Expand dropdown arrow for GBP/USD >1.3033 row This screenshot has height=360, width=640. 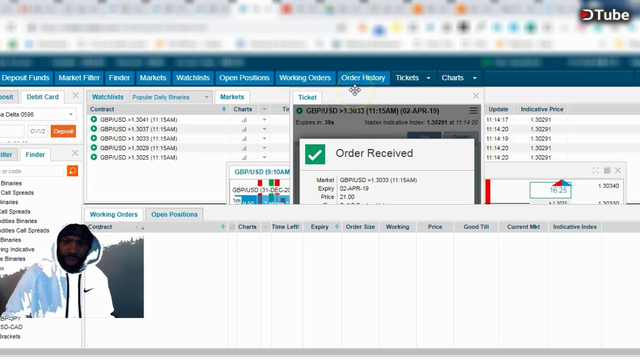[x=264, y=138]
